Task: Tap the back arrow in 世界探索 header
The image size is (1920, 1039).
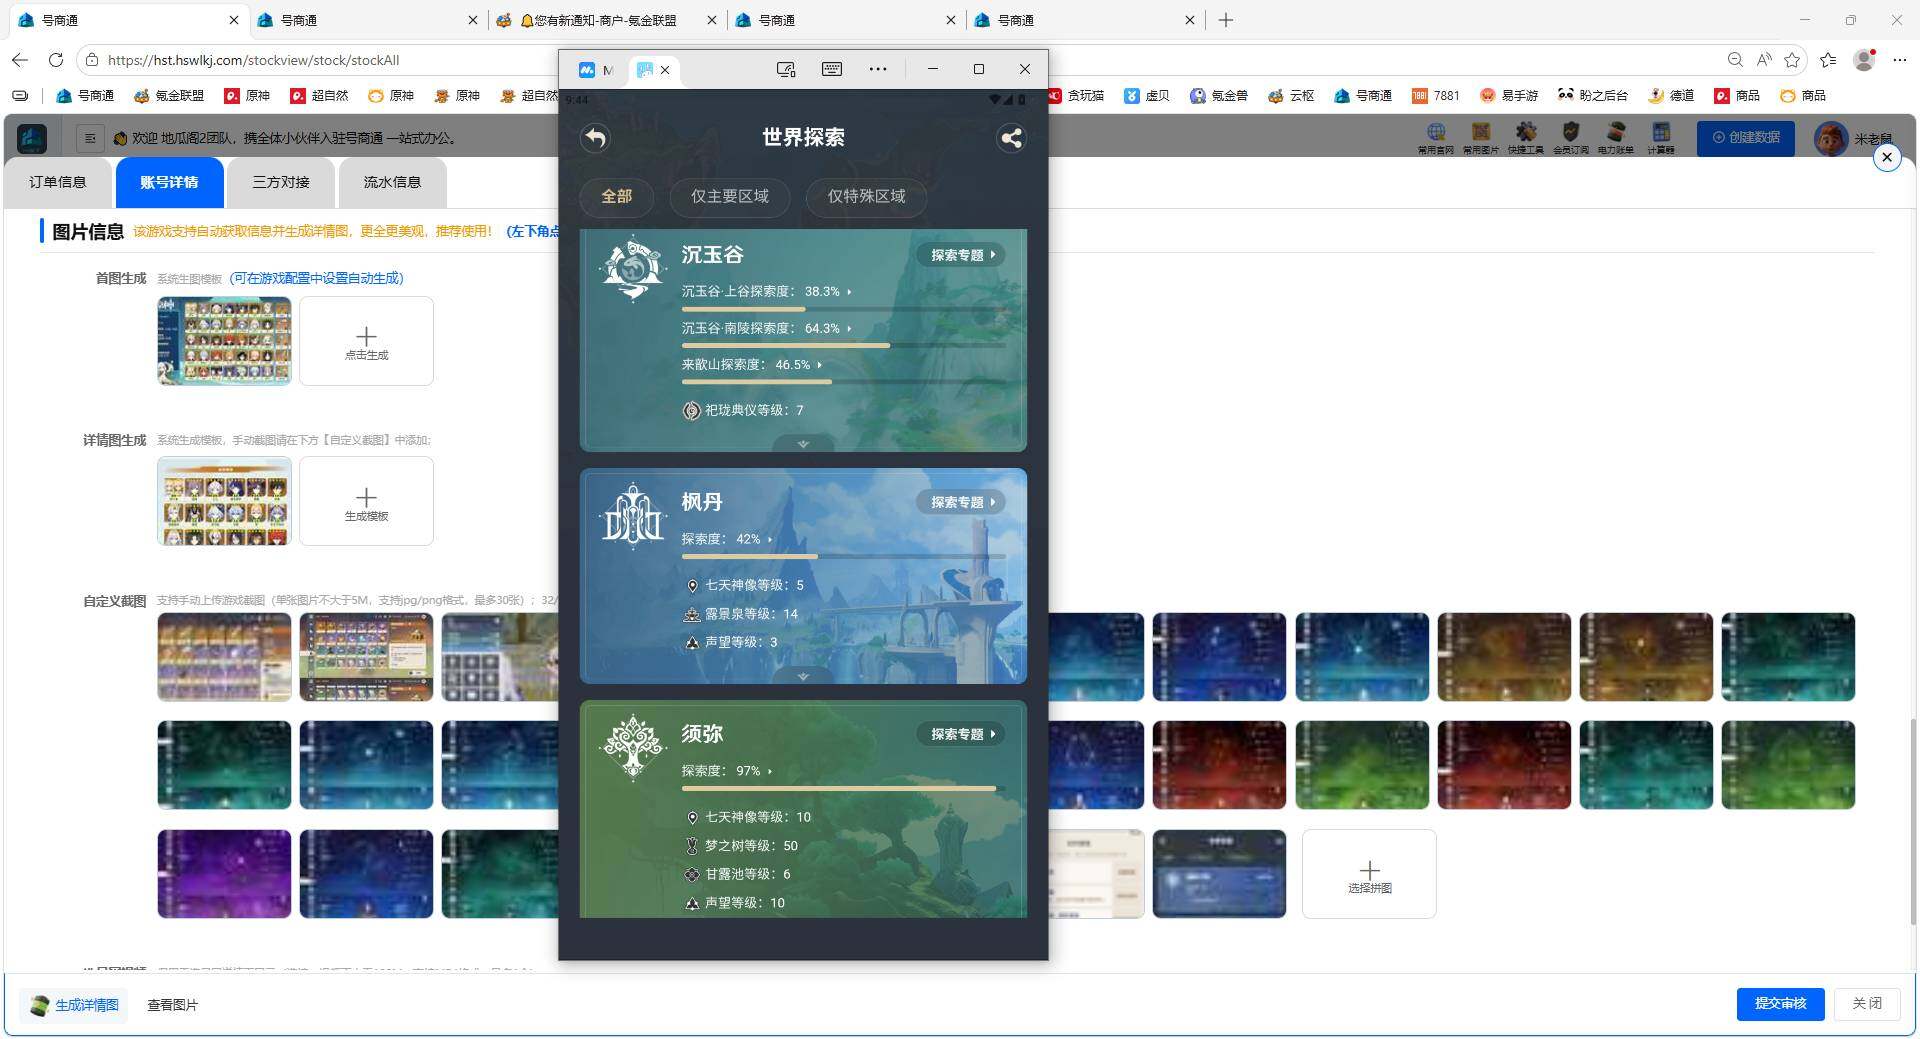Action: point(595,138)
